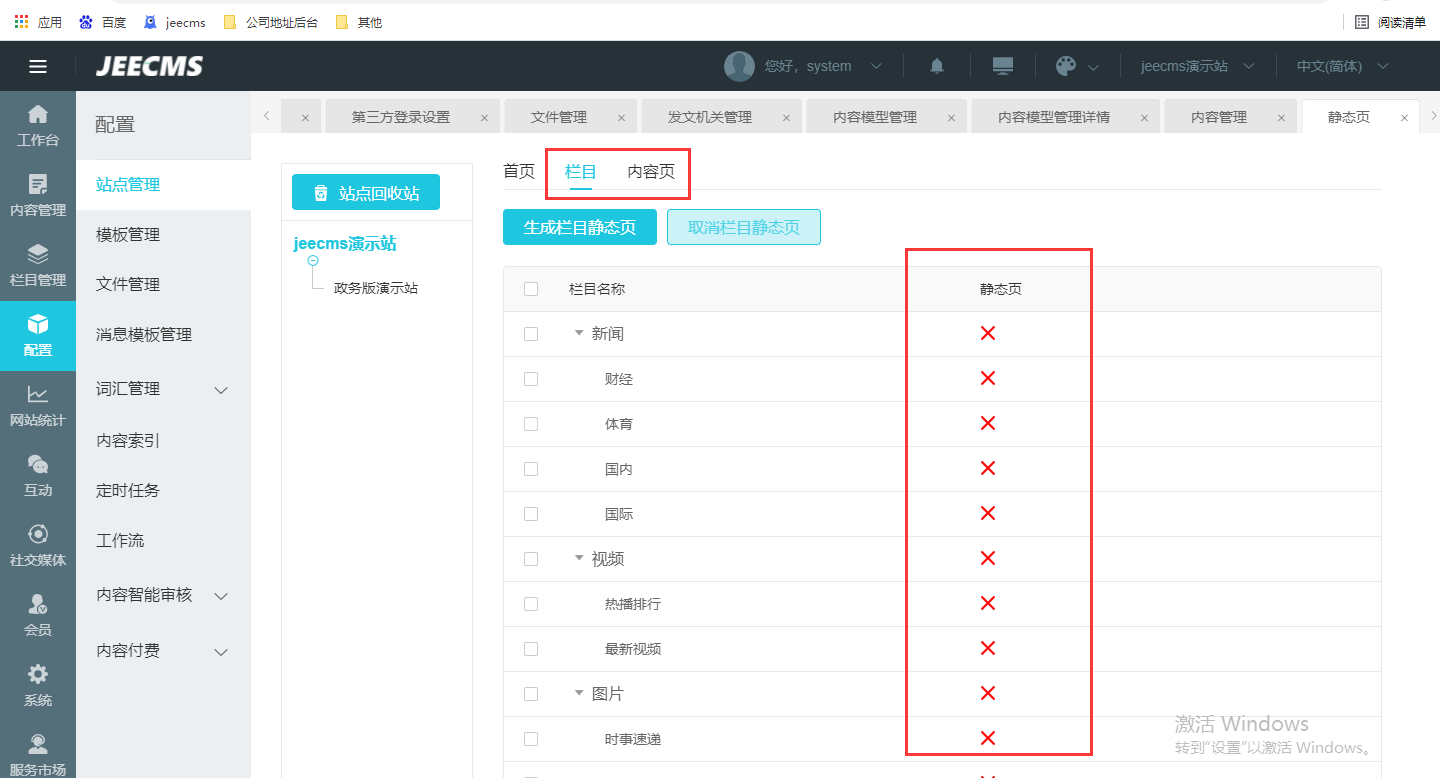Click the notification bell icon
Screen dimensions: 1440x778
937,66
